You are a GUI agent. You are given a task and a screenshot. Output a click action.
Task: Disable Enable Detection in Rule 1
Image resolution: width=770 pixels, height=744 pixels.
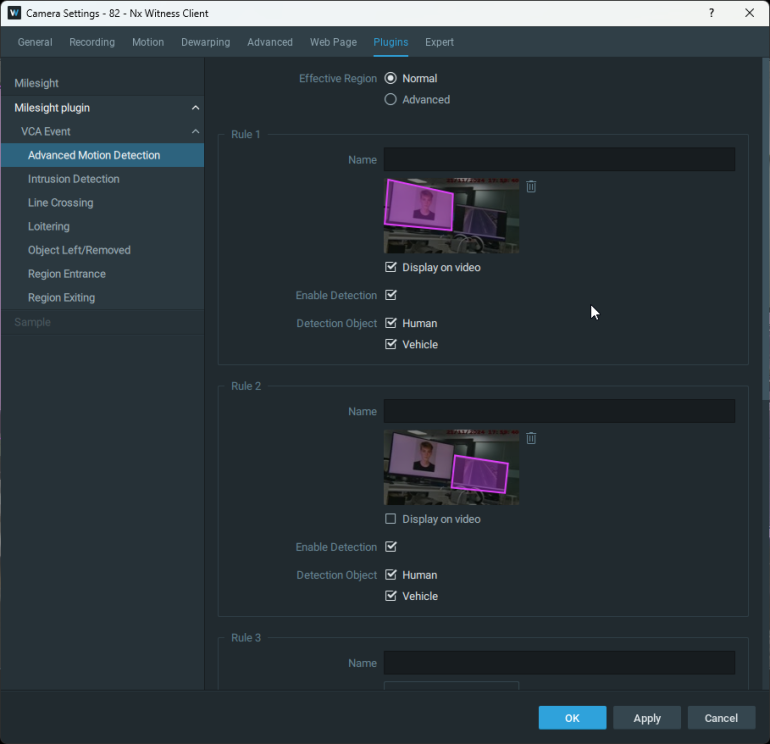click(x=390, y=295)
